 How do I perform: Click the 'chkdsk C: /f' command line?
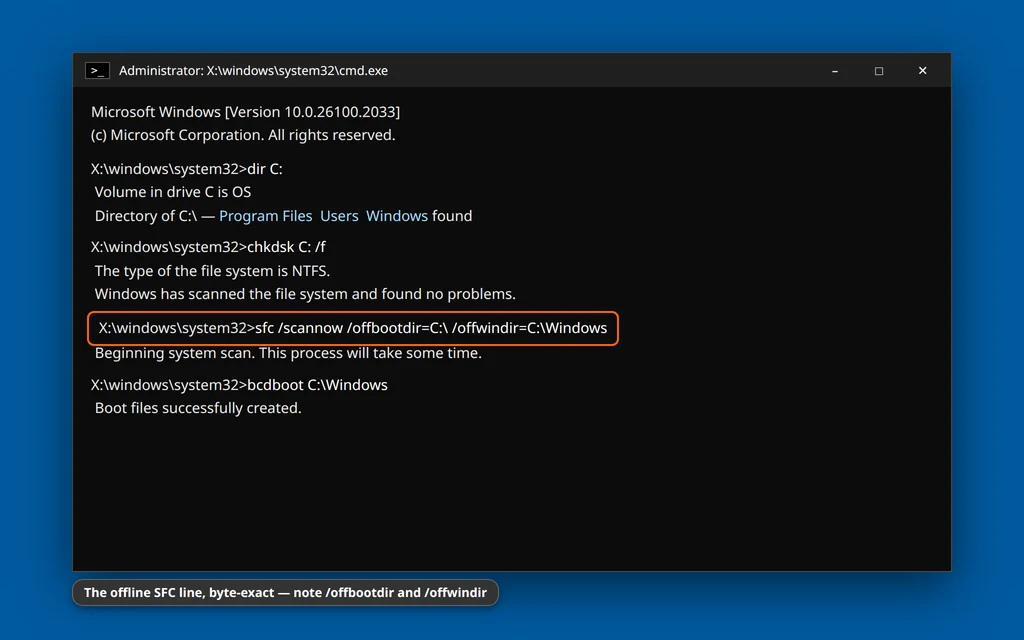(208, 247)
